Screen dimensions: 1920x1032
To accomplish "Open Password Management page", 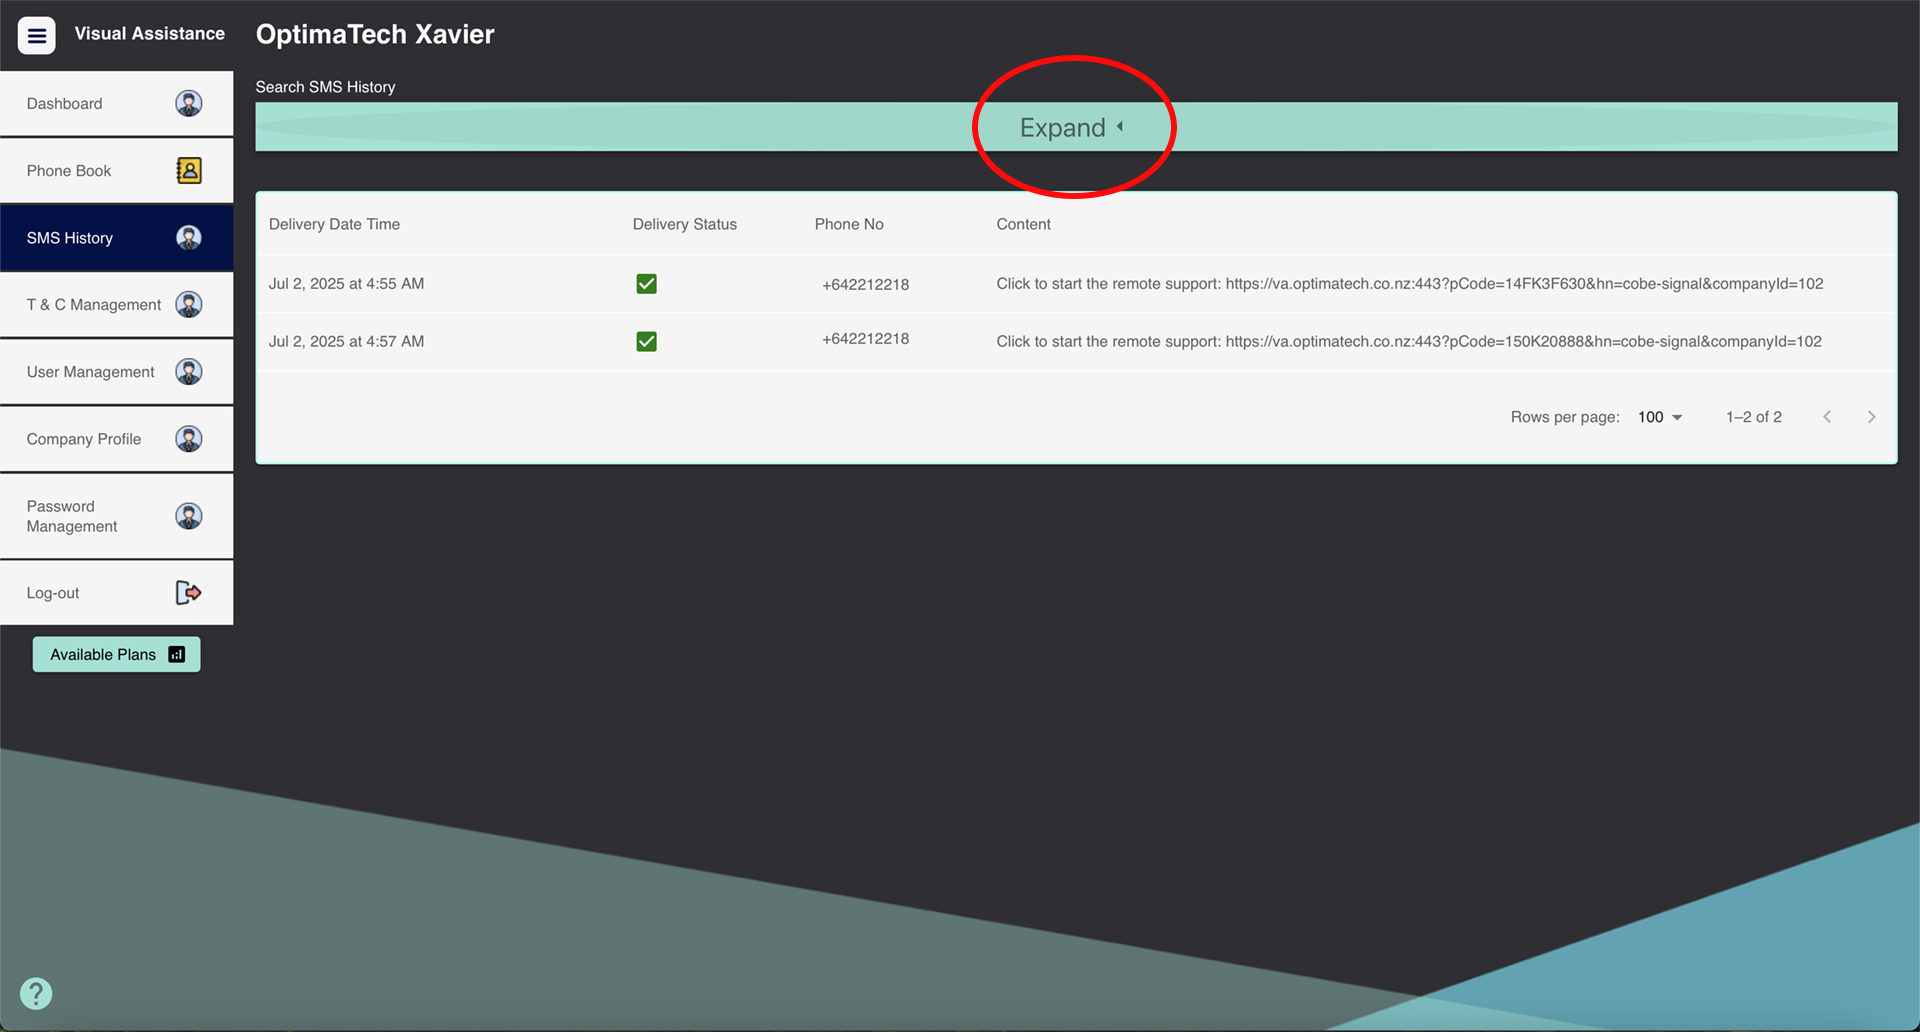I will 117,516.
